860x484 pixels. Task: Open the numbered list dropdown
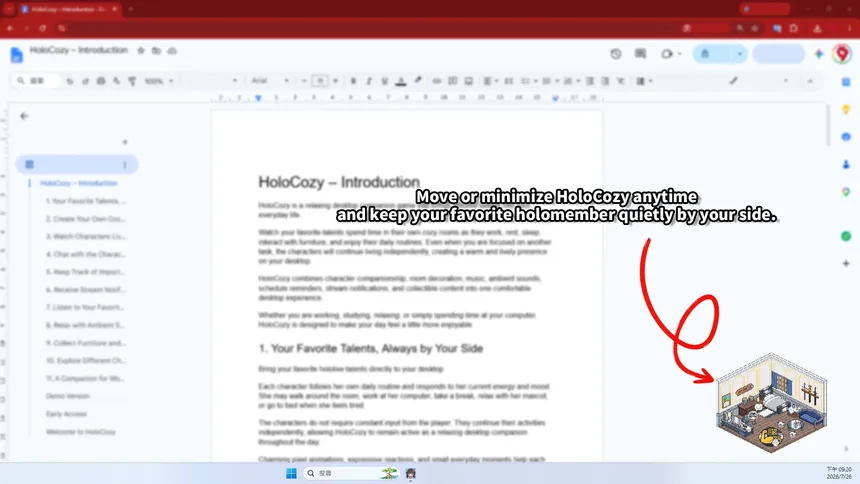point(572,81)
